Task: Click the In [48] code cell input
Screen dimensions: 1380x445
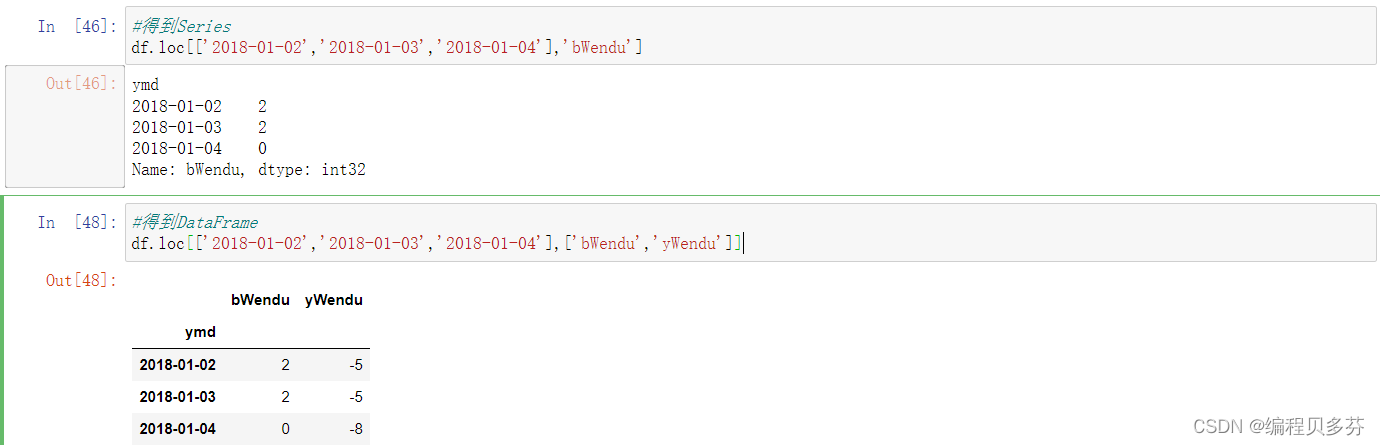Action: (751, 232)
